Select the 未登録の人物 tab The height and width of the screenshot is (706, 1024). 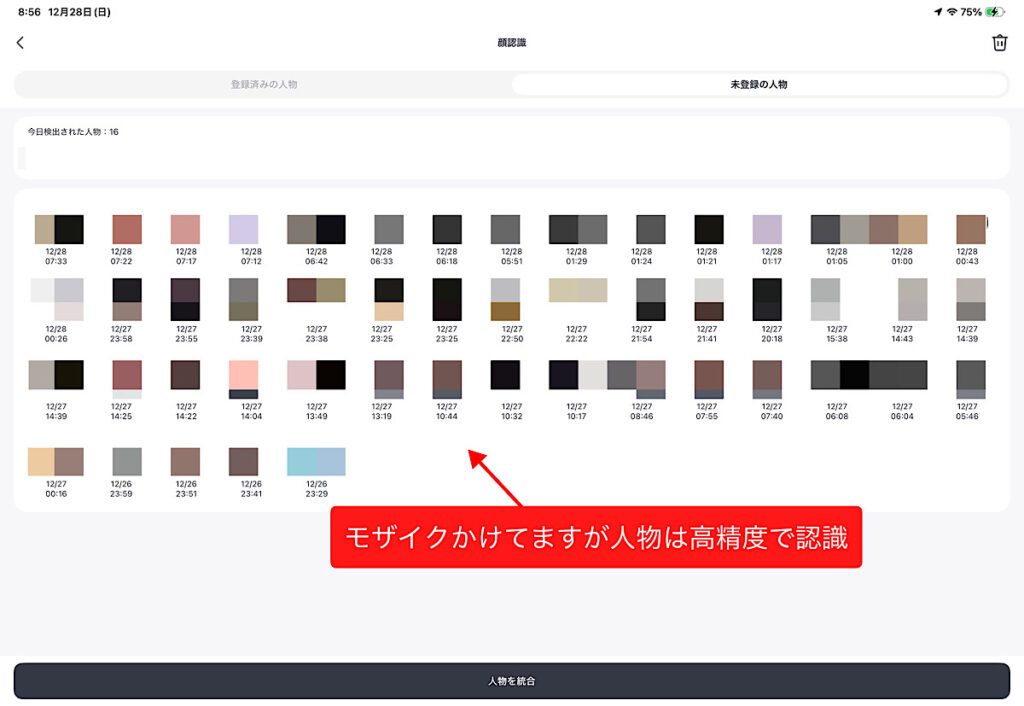click(x=758, y=85)
